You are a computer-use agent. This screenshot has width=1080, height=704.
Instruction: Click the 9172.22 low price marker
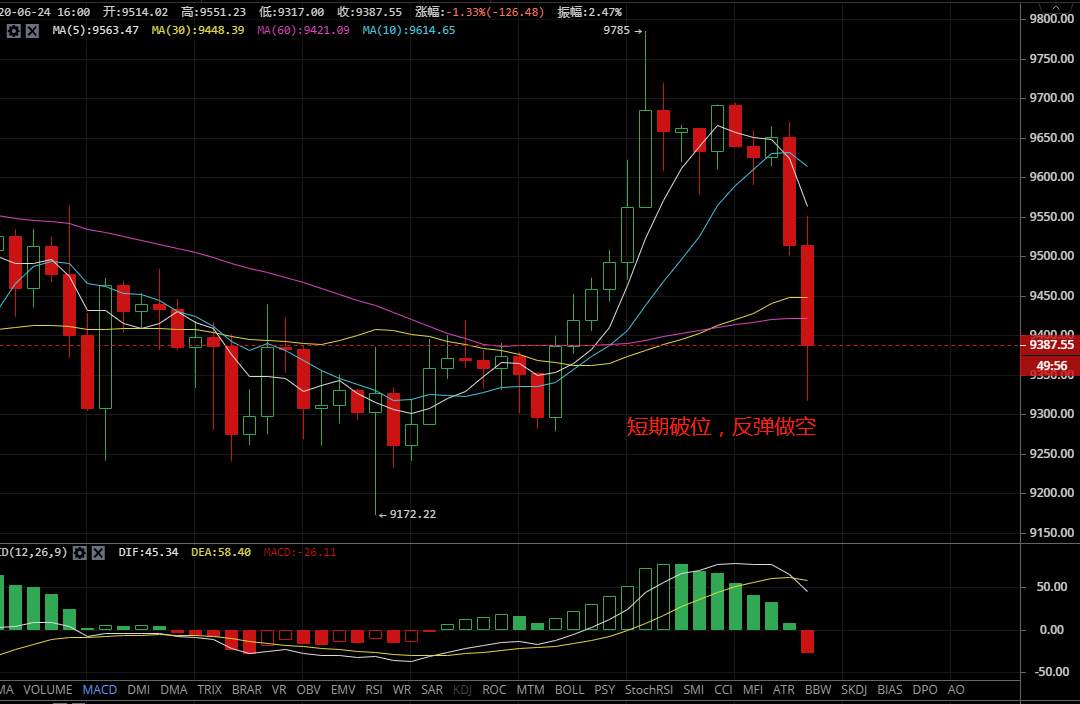point(408,515)
